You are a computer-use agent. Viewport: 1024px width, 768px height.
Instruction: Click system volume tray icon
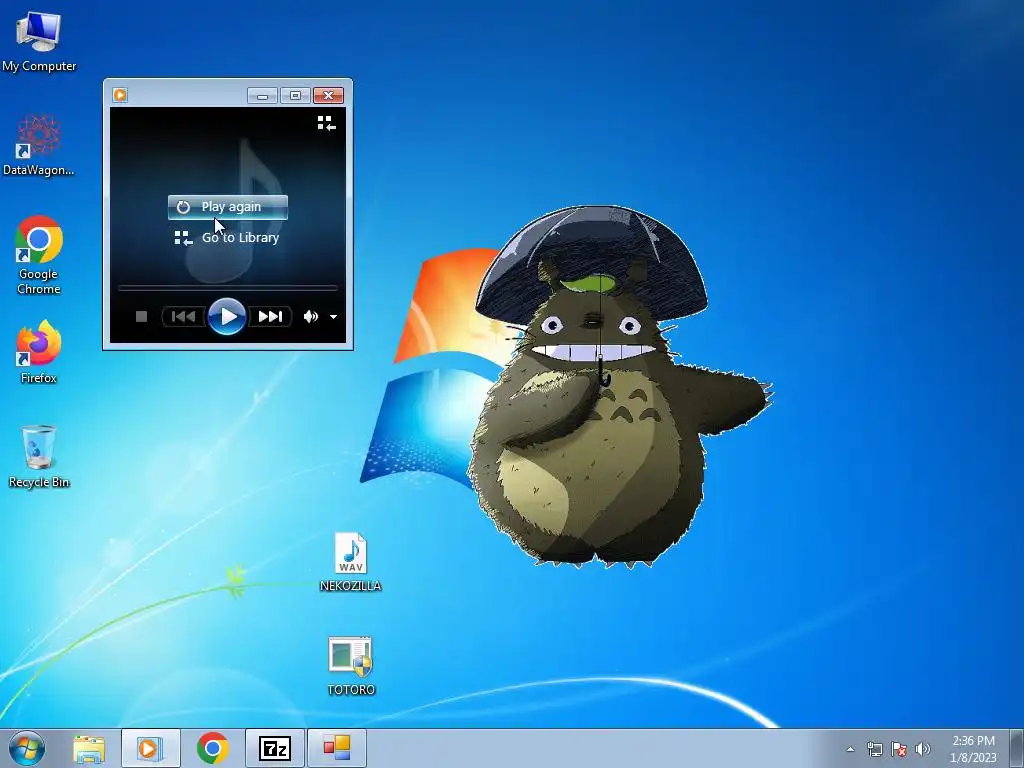[923, 749]
